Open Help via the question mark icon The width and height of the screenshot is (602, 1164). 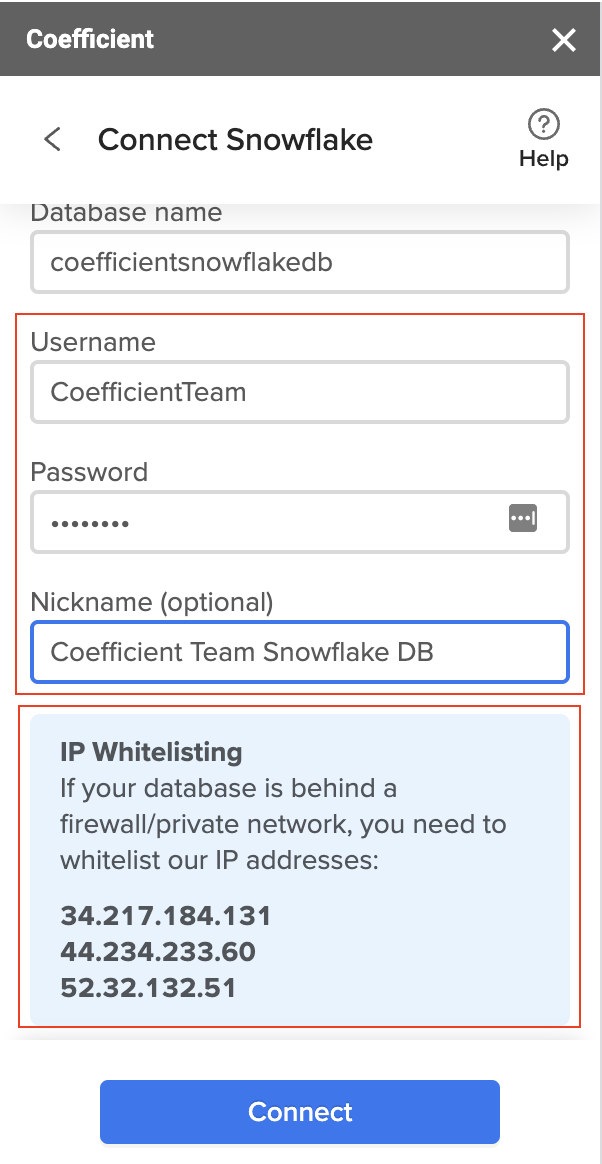tap(543, 124)
